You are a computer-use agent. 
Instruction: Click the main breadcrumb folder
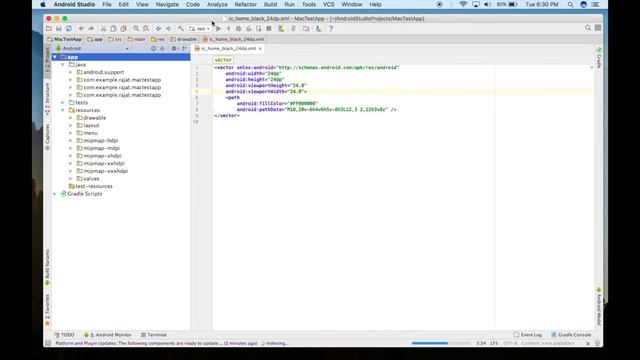click(x=136, y=39)
